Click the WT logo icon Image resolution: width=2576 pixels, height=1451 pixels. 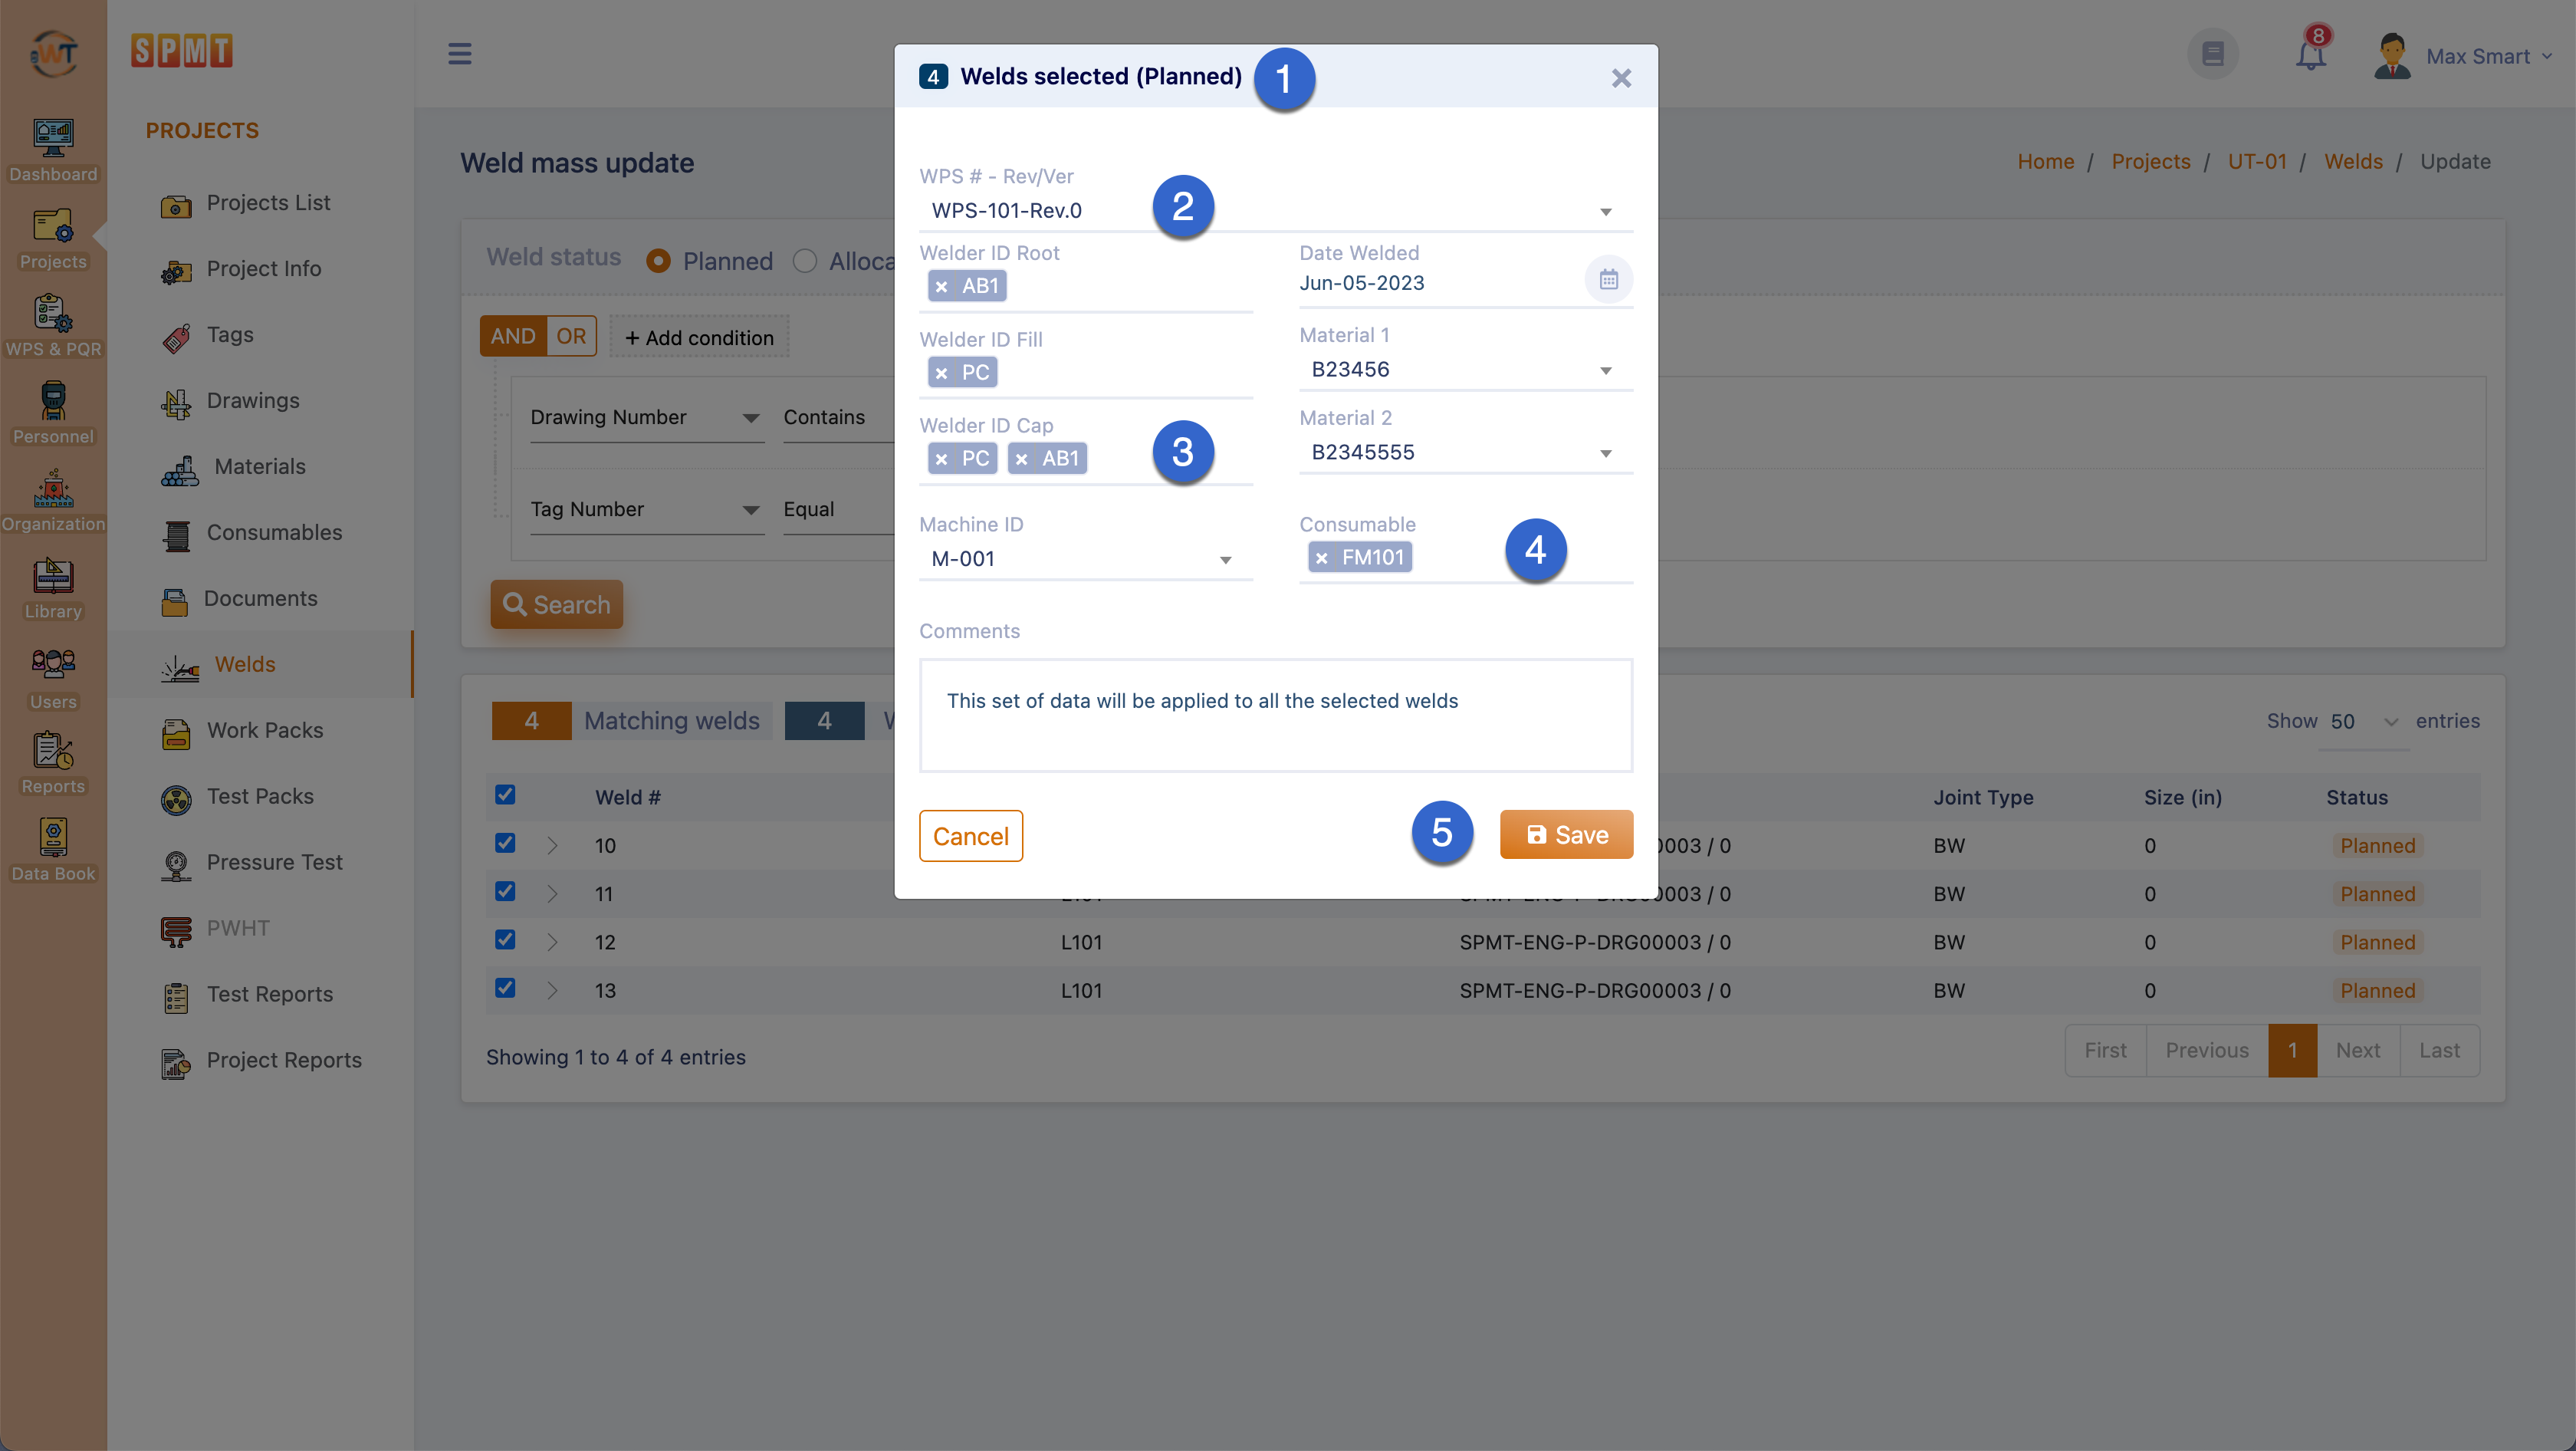[x=53, y=53]
